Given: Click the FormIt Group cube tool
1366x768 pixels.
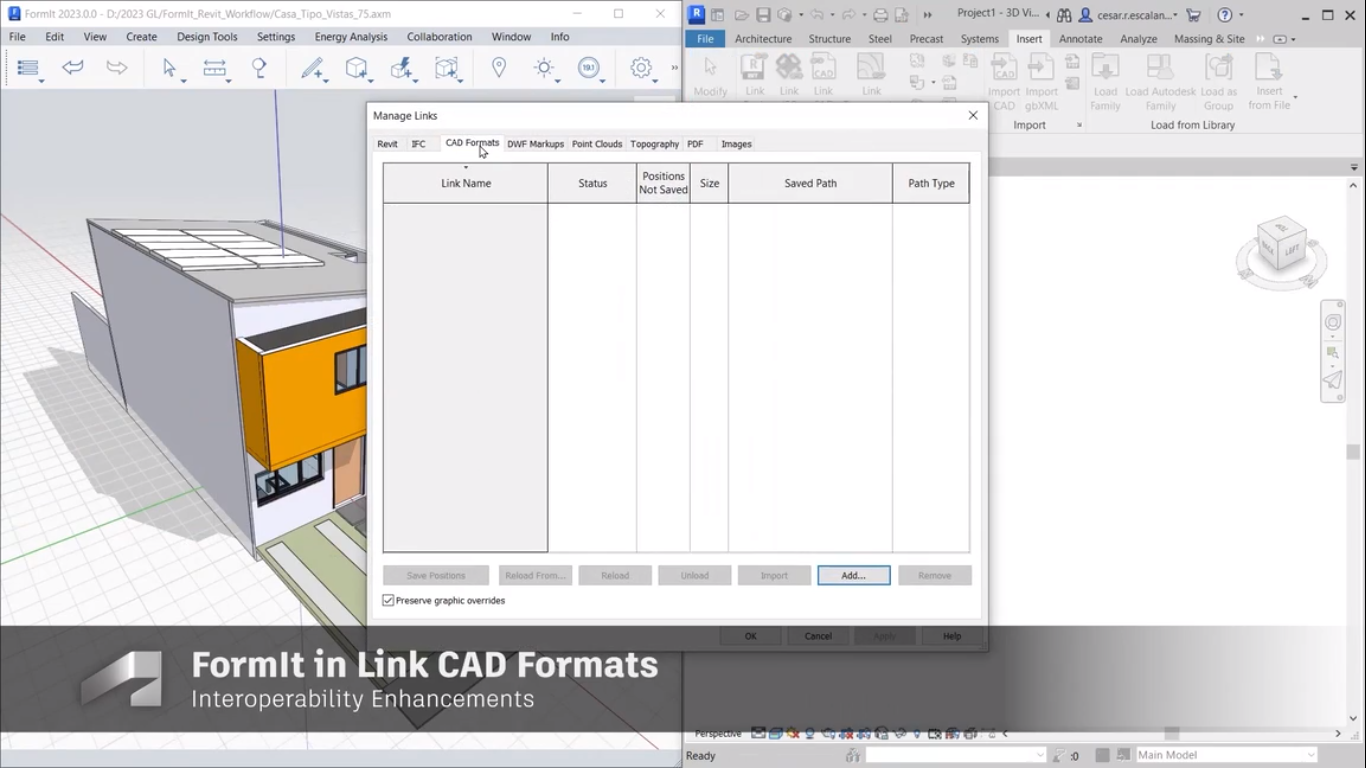Looking at the screenshot, I should click(x=446, y=67).
